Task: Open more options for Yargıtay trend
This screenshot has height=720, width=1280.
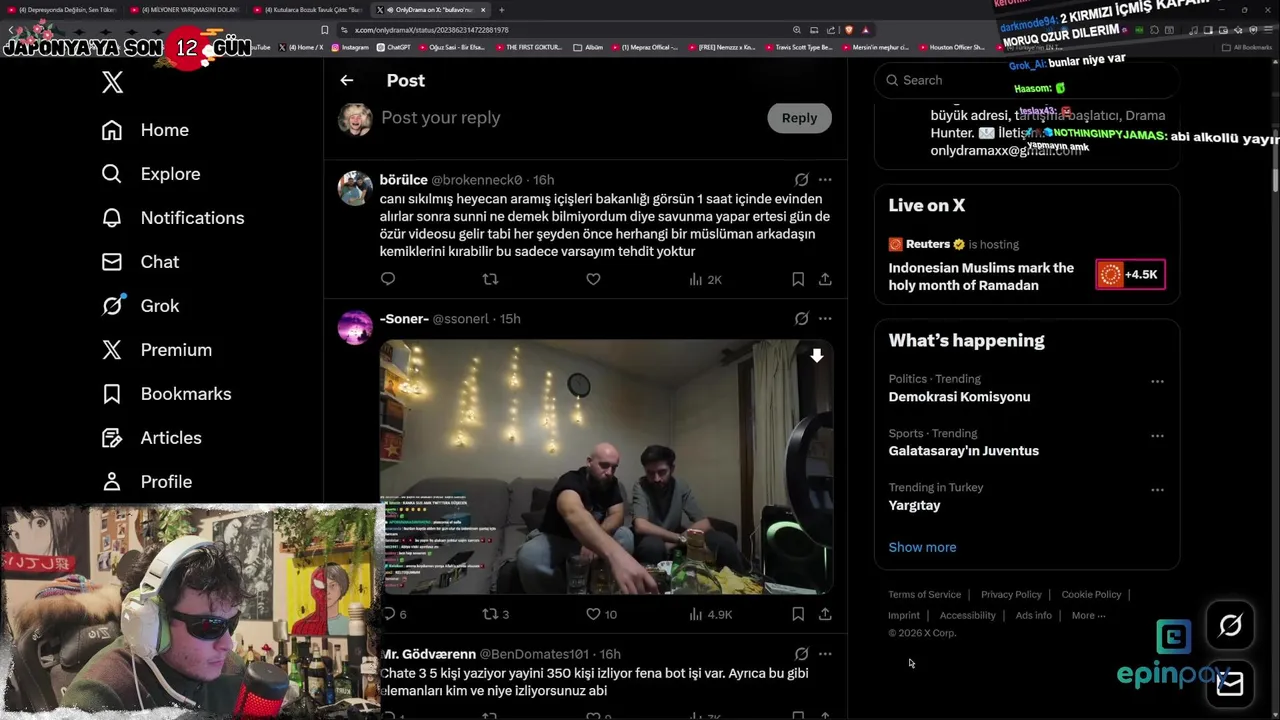Action: pyautogui.click(x=1157, y=490)
